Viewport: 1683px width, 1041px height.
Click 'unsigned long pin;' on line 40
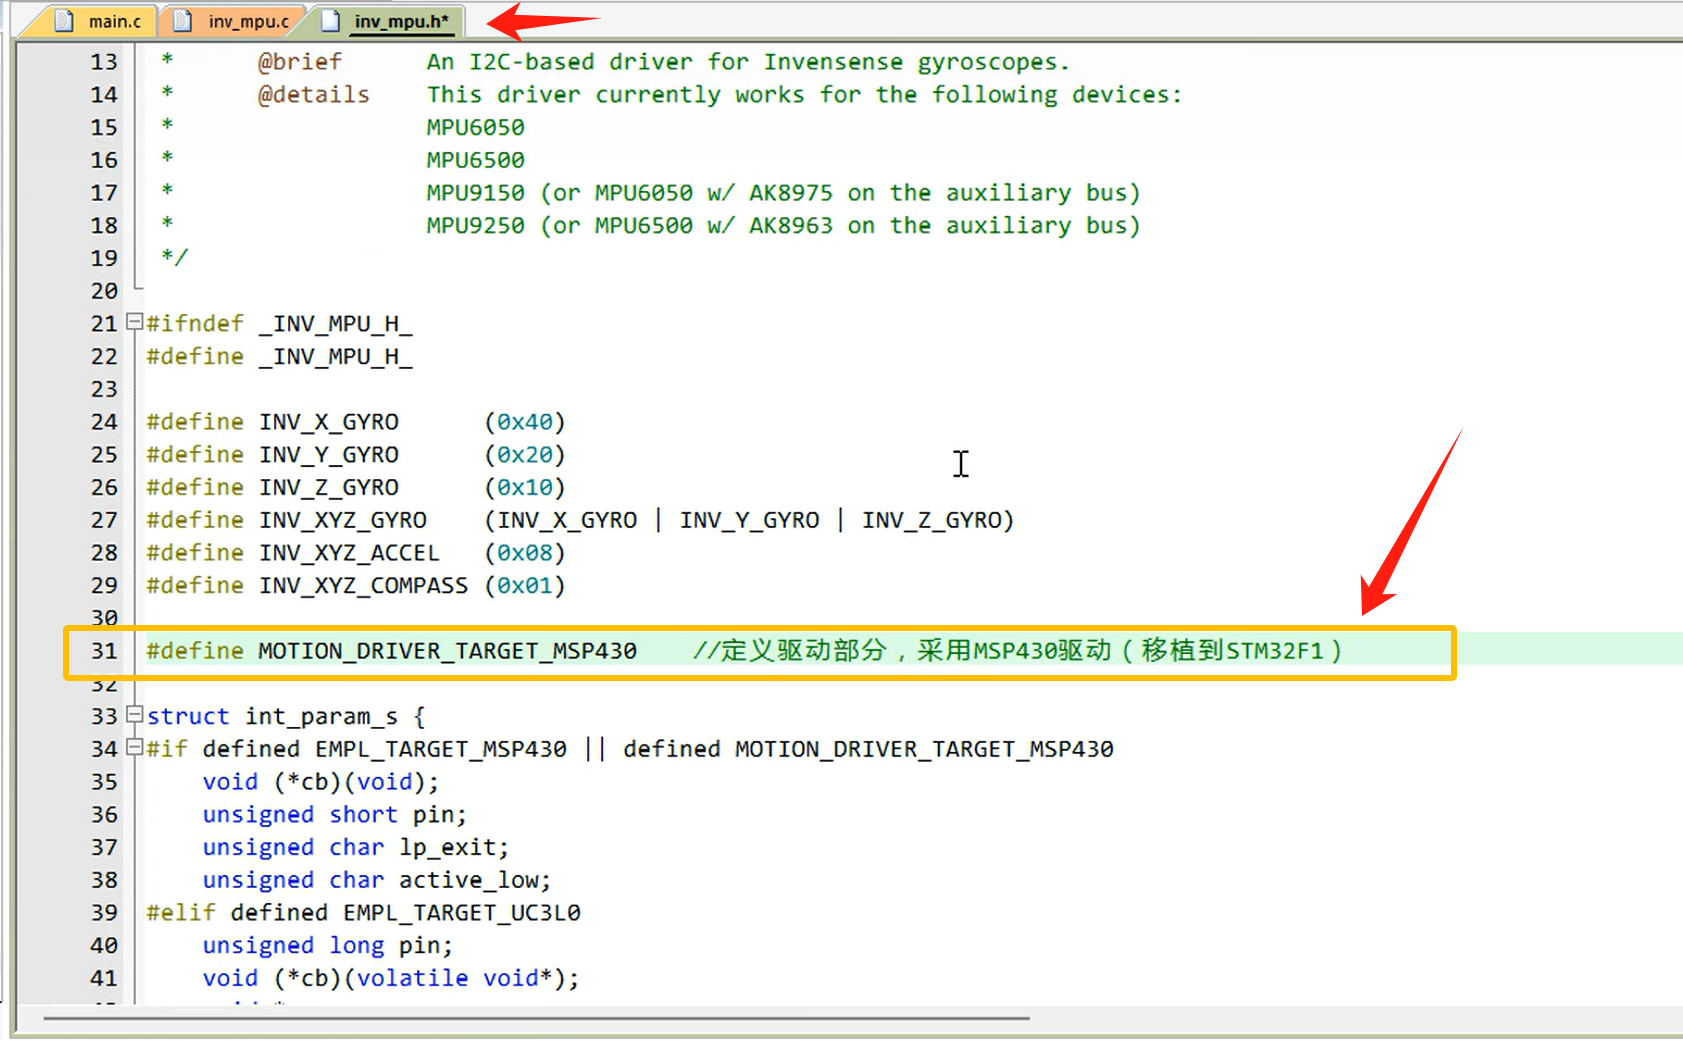[x=328, y=946]
